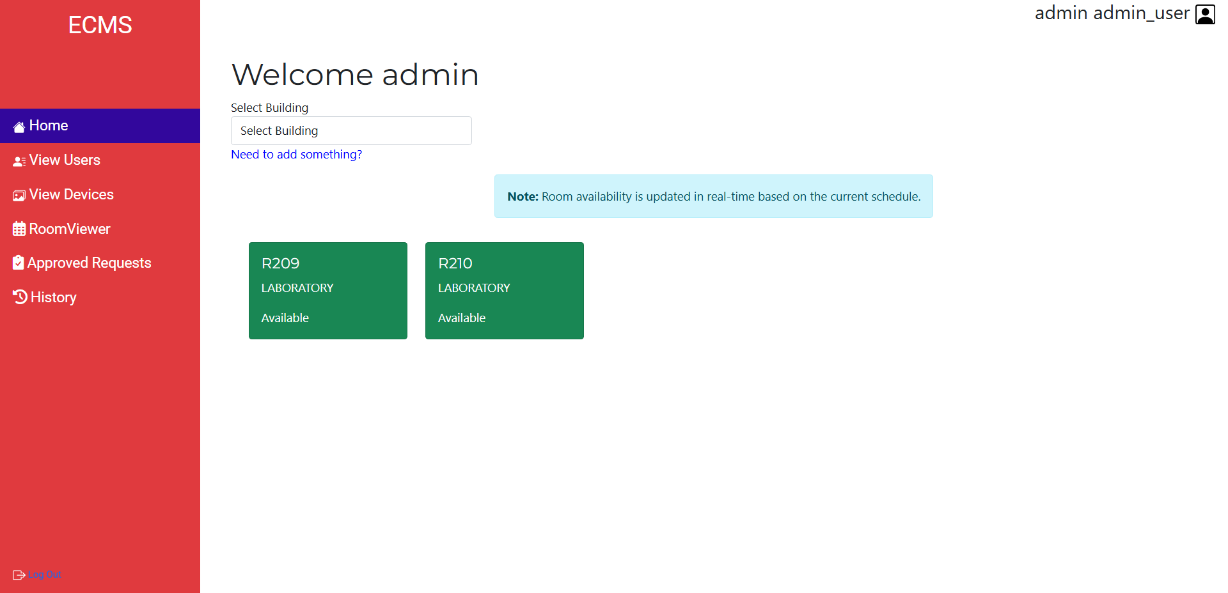Click the Log Out link text
The height and width of the screenshot is (593, 1228).
[46, 575]
